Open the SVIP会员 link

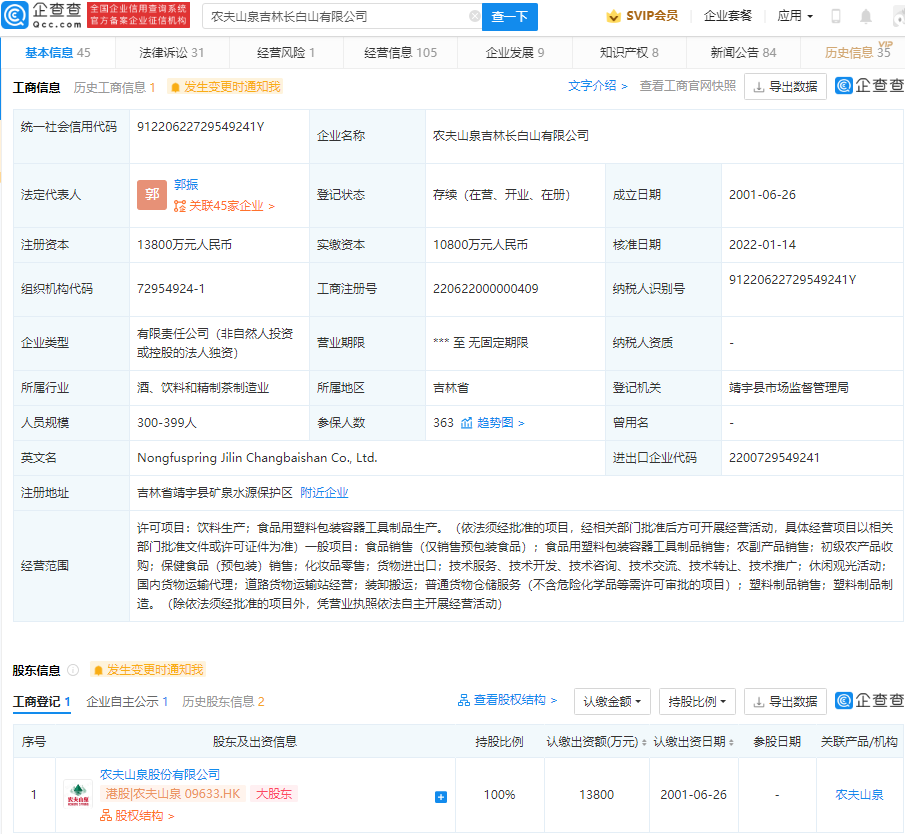(x=652, y=16)
